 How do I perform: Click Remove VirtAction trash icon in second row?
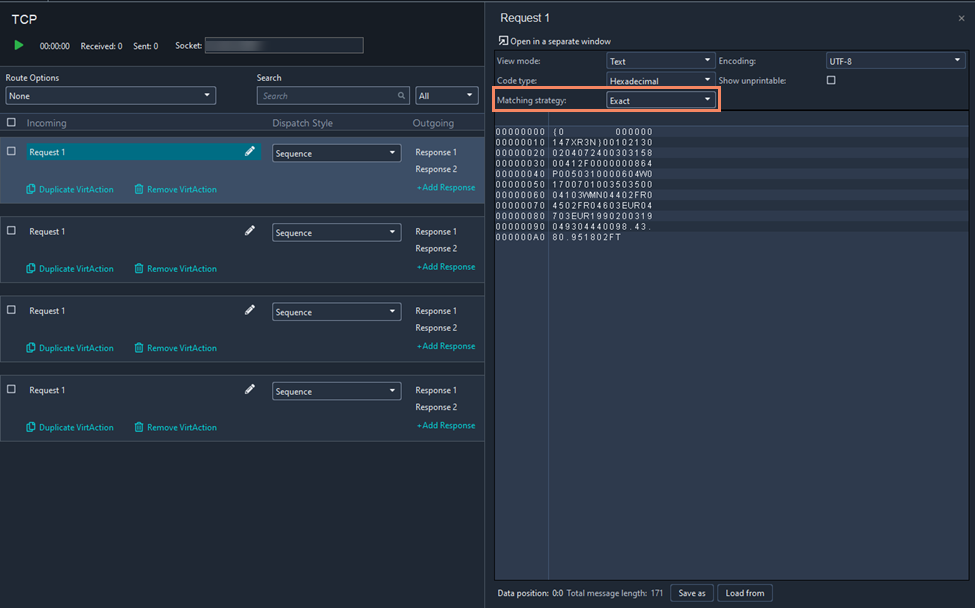(139, 268)
